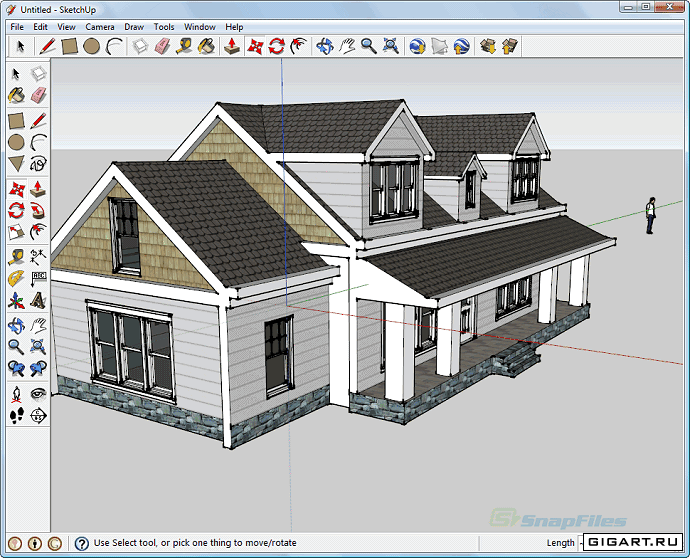690x558 pixels.
Task: Choose the Rectangle tool in the left tool palette
Action: 16,121
